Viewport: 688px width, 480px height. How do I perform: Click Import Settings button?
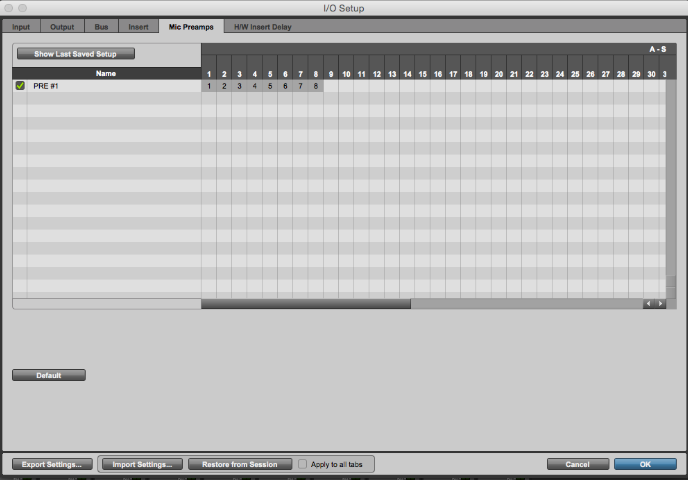click(x=142, y=464)
